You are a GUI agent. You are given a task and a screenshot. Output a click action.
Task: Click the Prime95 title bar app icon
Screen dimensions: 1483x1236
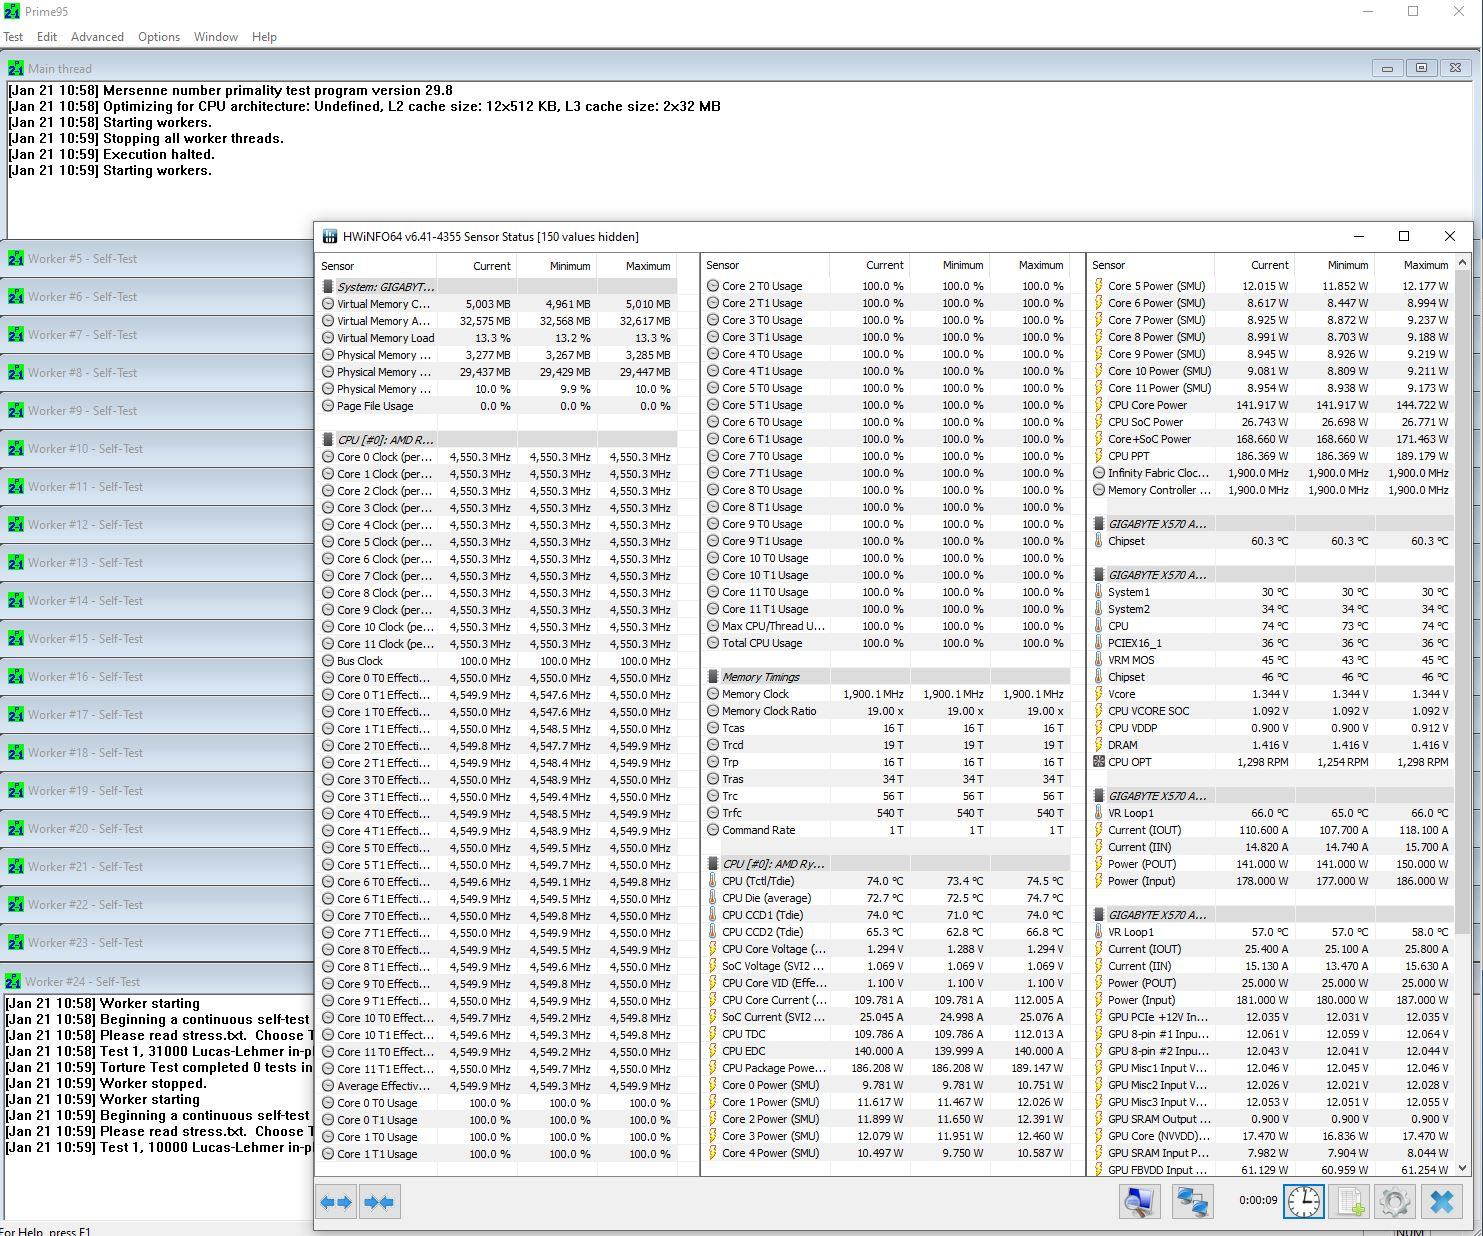pos(11,11)
